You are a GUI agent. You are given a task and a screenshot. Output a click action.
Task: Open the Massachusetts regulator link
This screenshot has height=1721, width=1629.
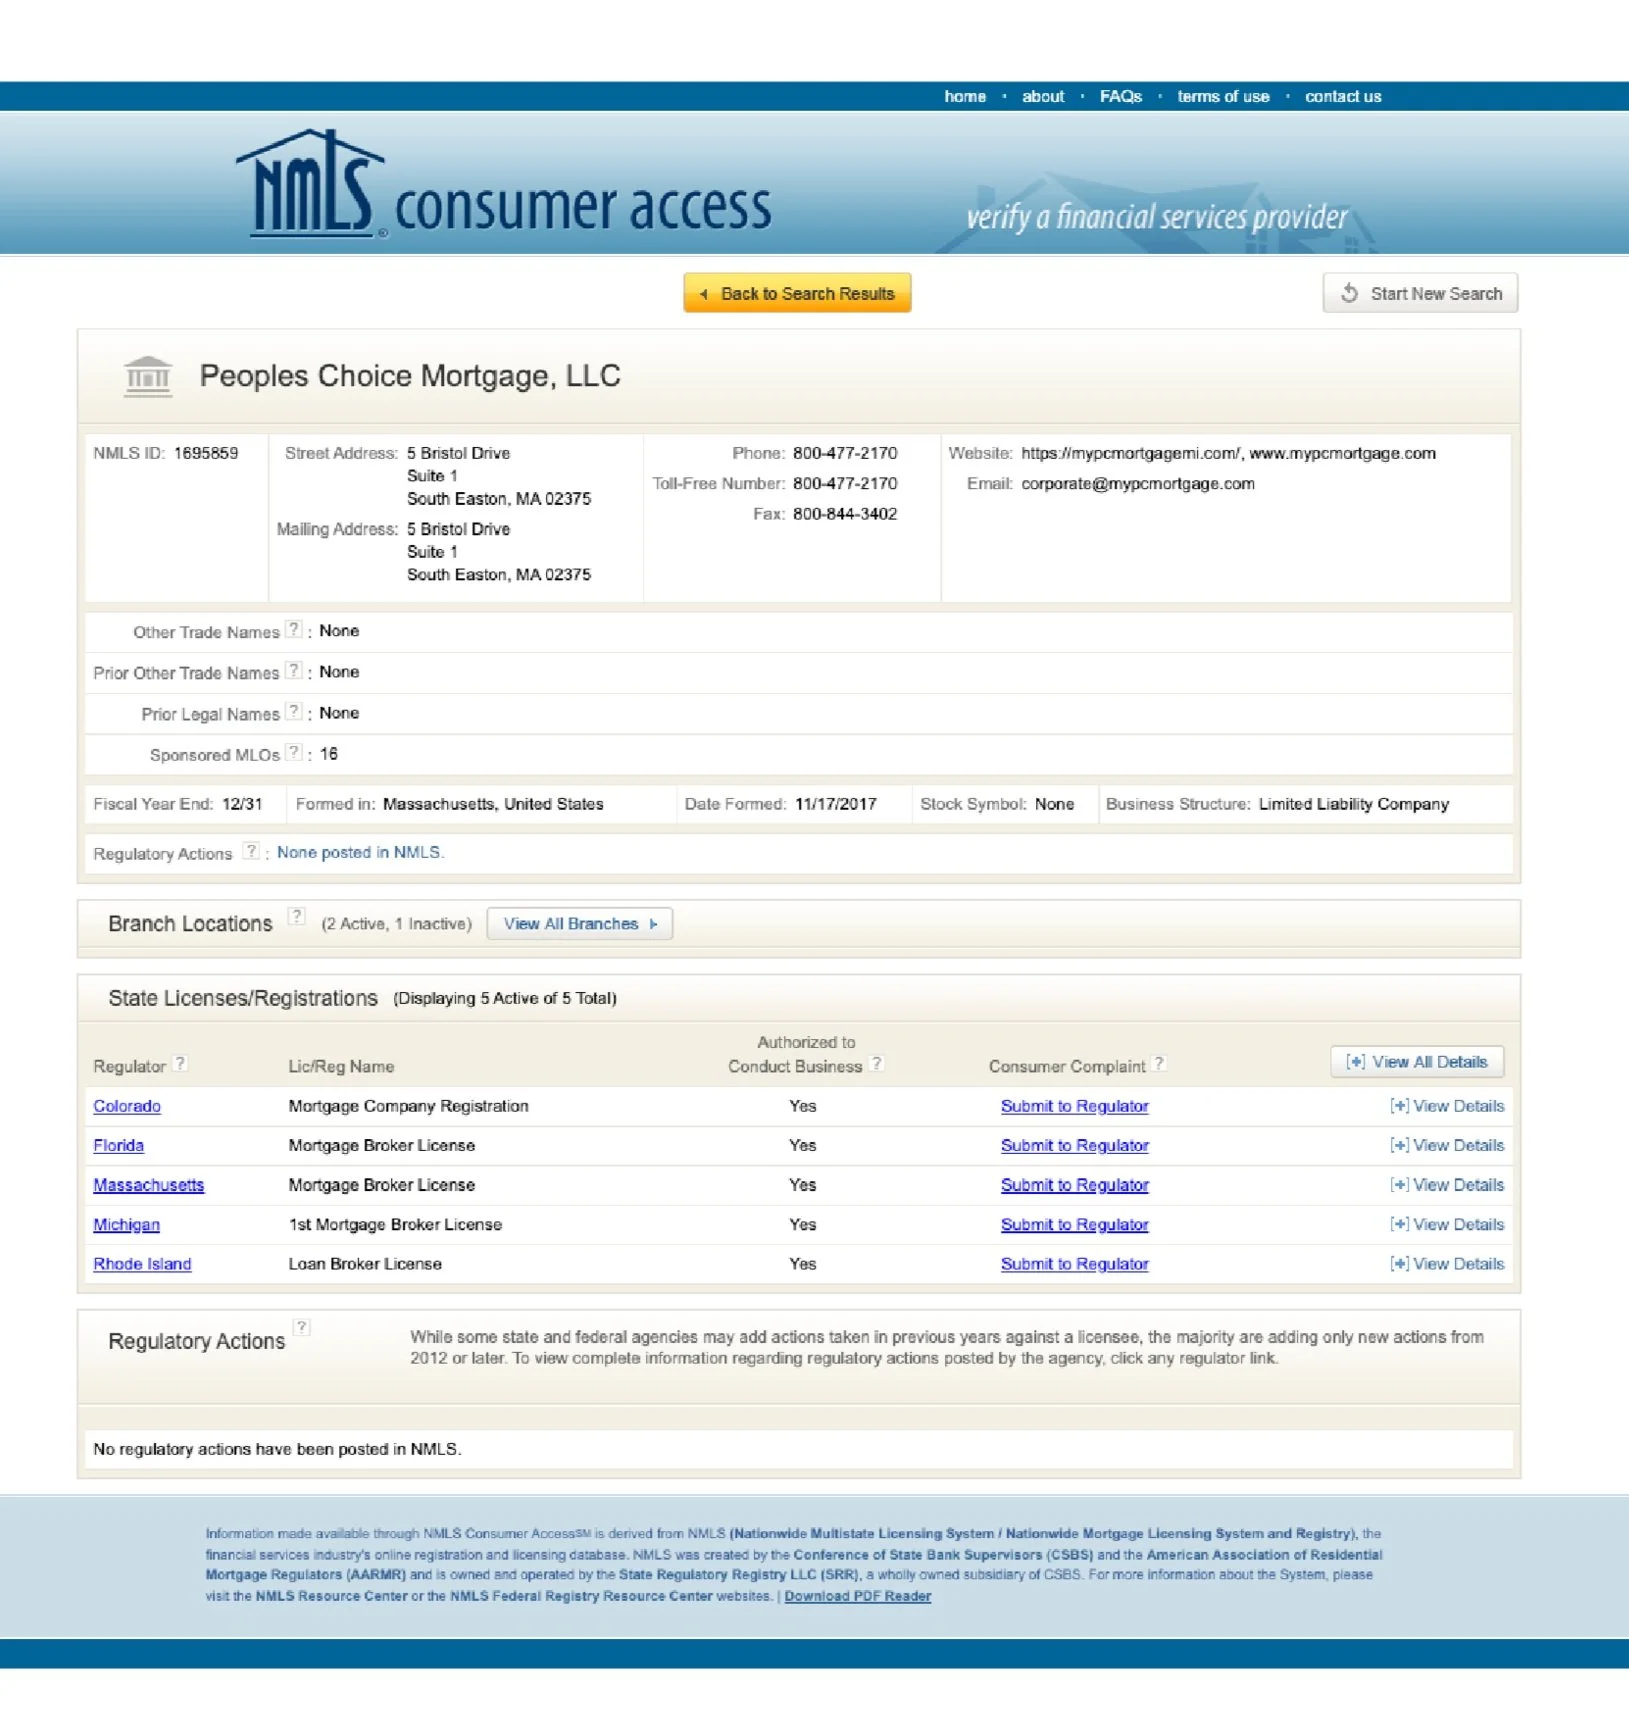149,1185
